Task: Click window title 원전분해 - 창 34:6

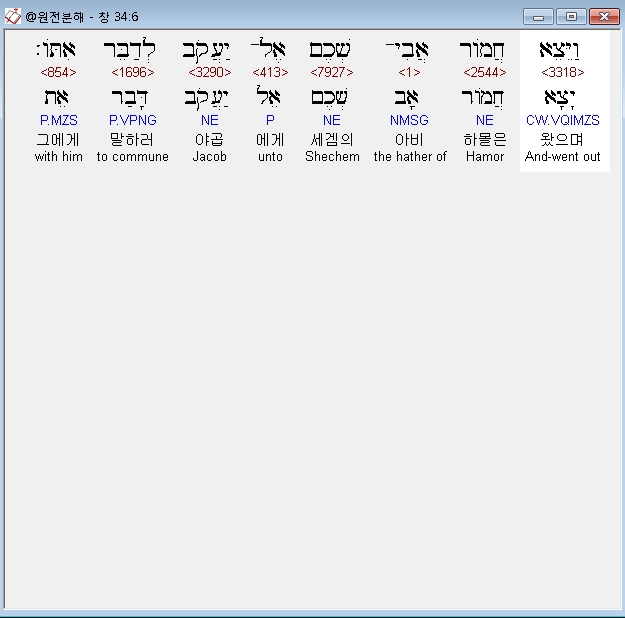Action: (82, 17)
